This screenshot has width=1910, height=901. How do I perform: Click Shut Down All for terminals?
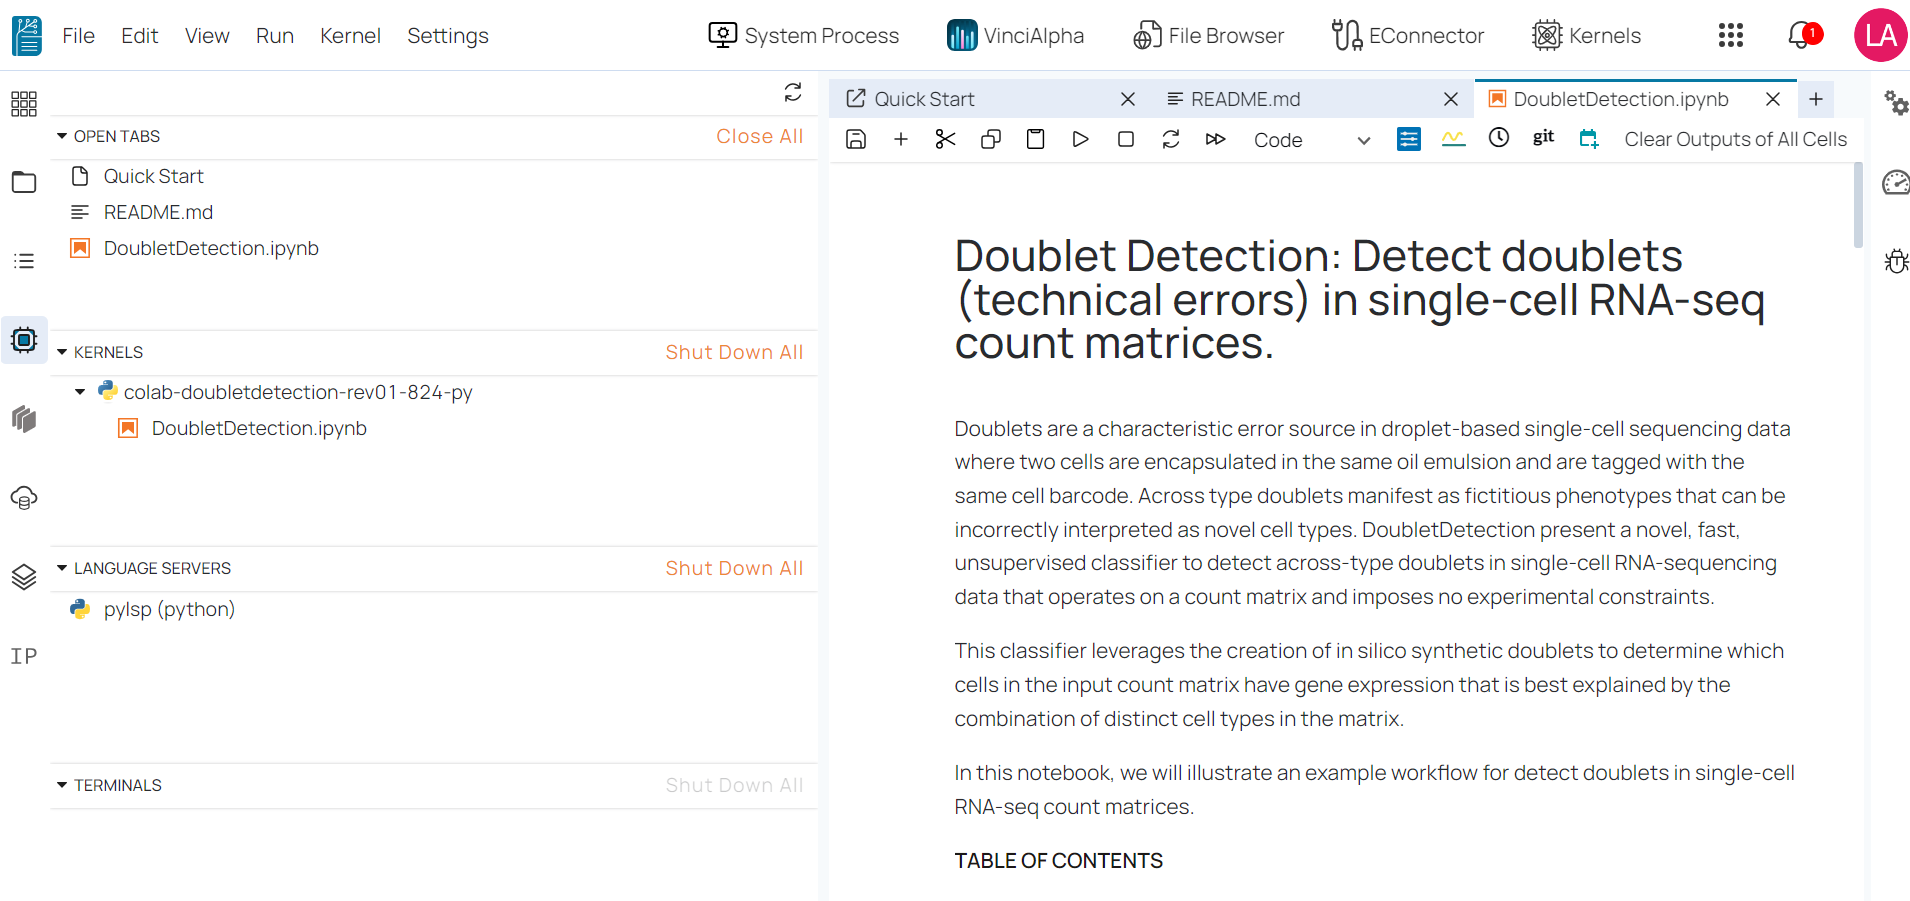pyautogui.click(x=735, y=785)
